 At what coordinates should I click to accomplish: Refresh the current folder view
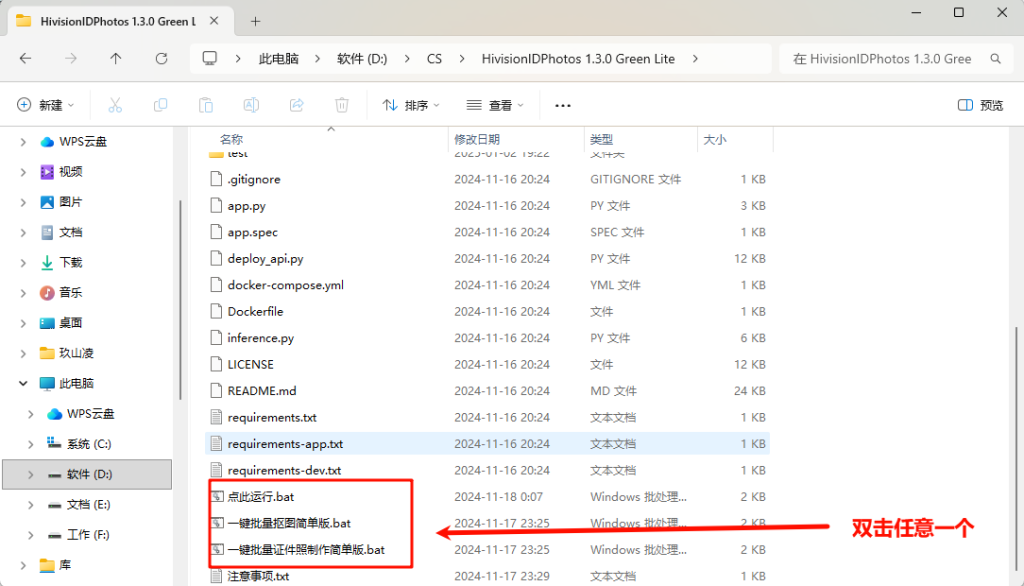click(x=160, y=59)
